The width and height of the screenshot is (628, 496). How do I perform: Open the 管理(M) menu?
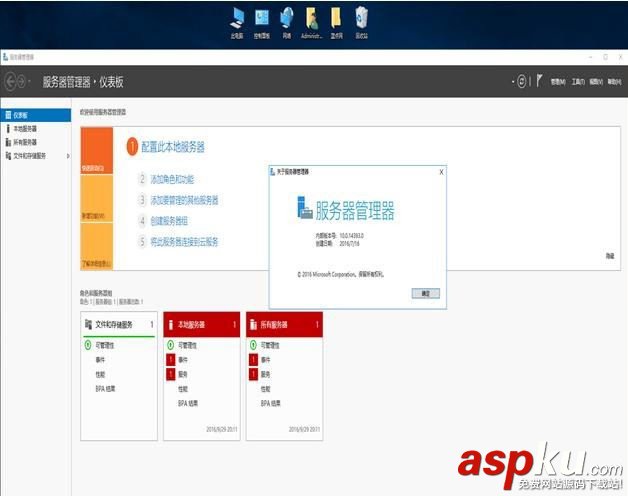(x=558, y=82)
